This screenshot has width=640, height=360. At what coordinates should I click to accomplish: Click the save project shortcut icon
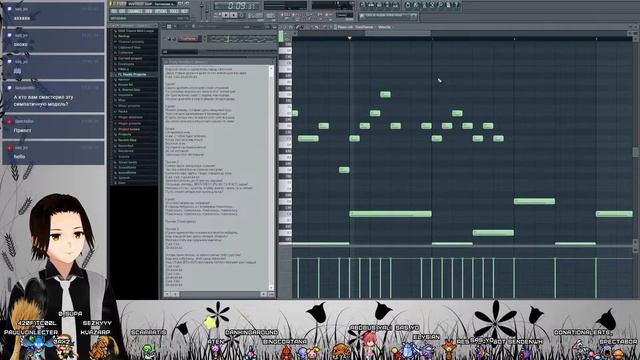click(416, 5)
